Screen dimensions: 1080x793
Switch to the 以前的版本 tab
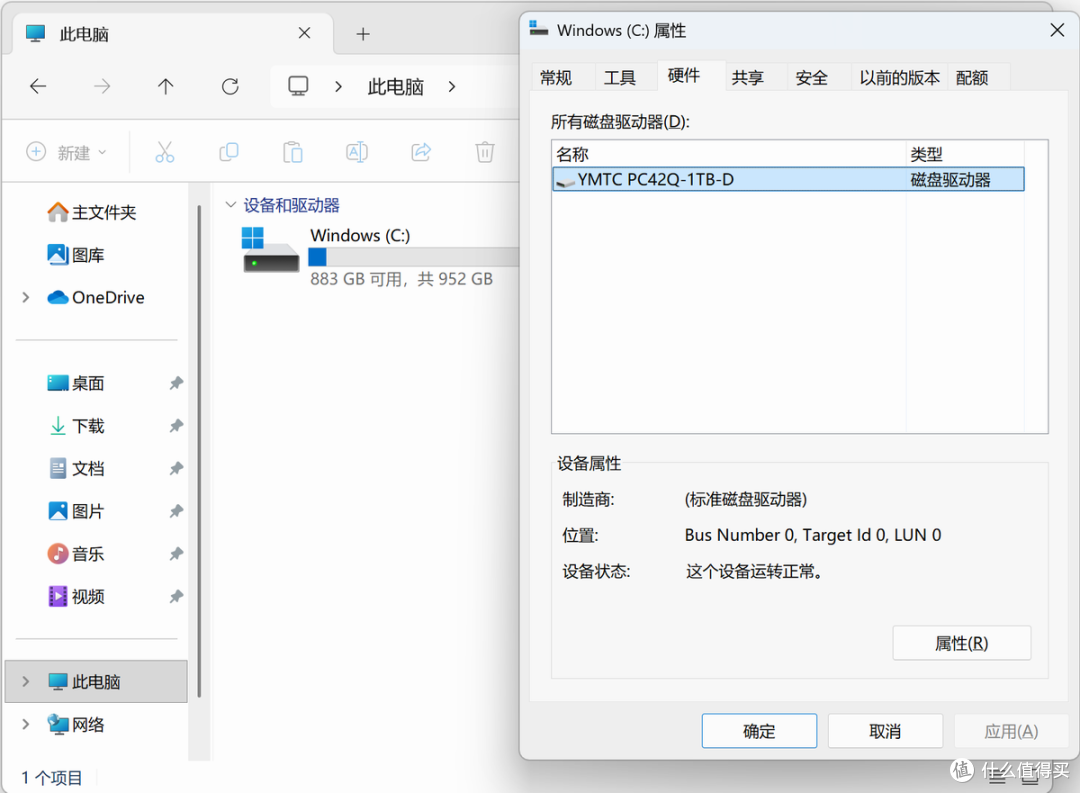click(x=900, y=78)
